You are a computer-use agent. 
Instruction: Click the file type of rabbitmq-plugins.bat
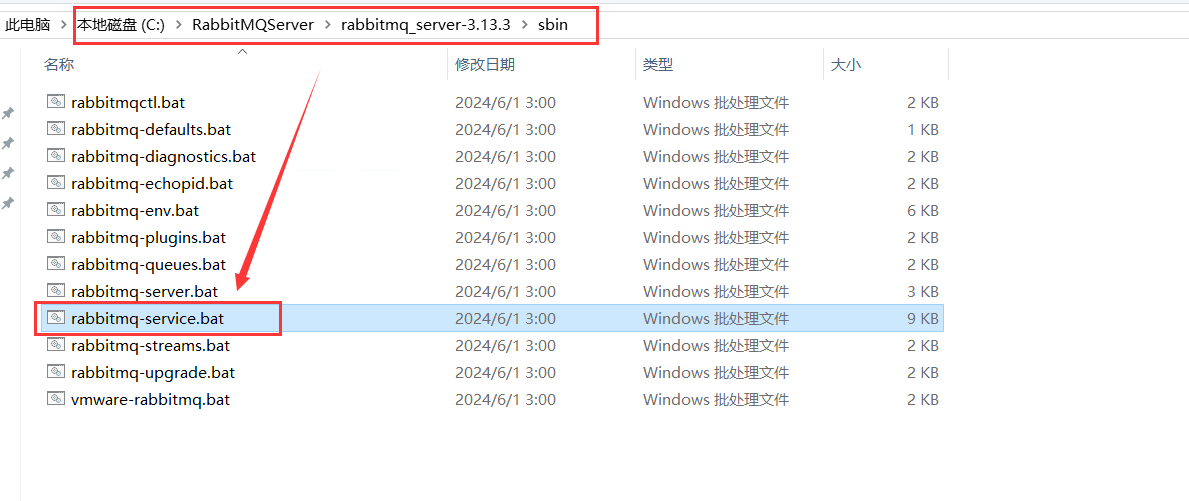(716, 238)
